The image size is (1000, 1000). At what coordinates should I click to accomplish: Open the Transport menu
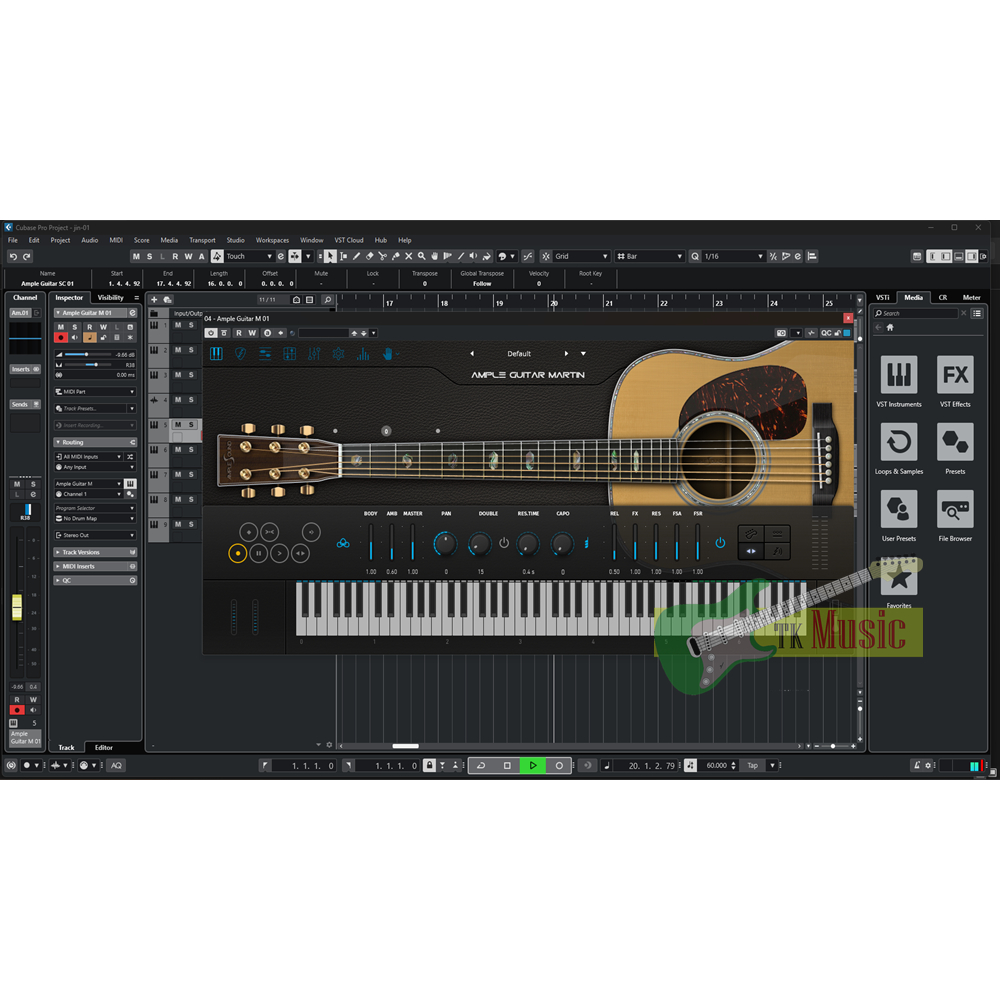tap(202, 240)
